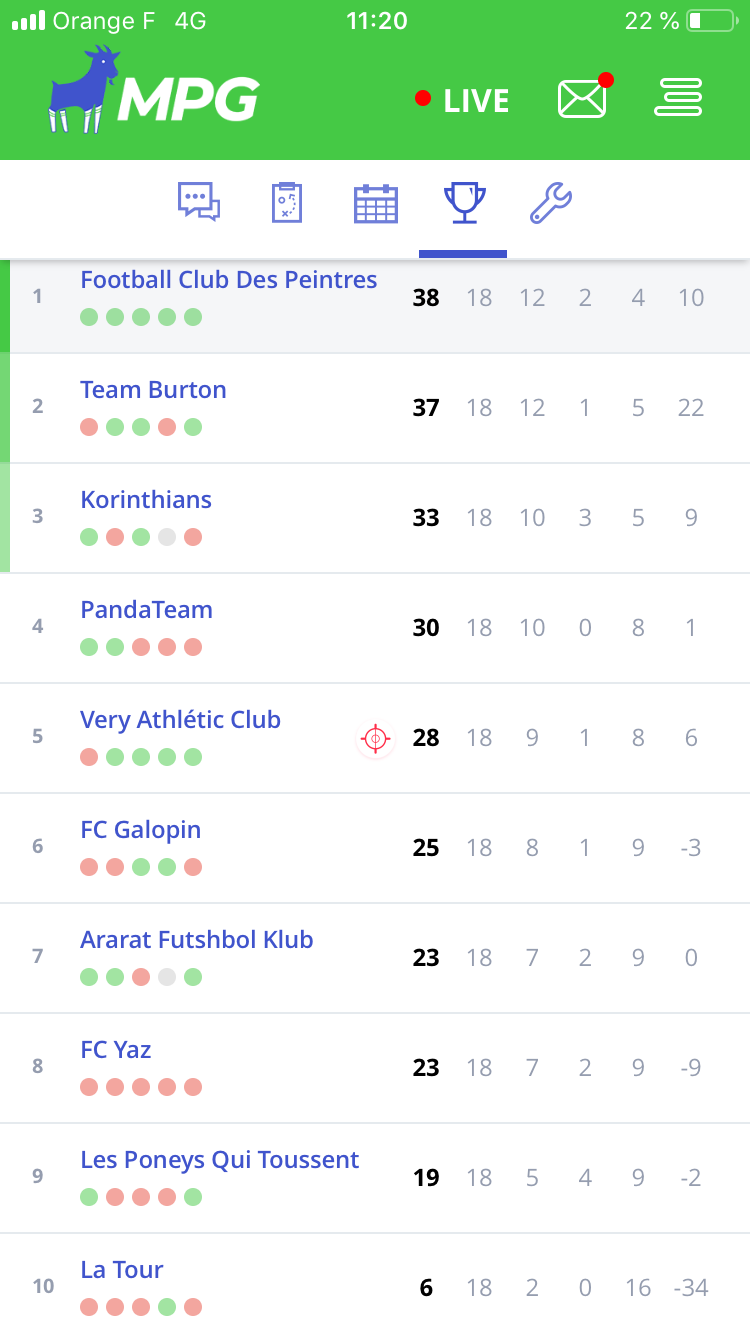
Task: Tap the red target icon beside Very Athlétic Club
Action: [x=376, y=739]
